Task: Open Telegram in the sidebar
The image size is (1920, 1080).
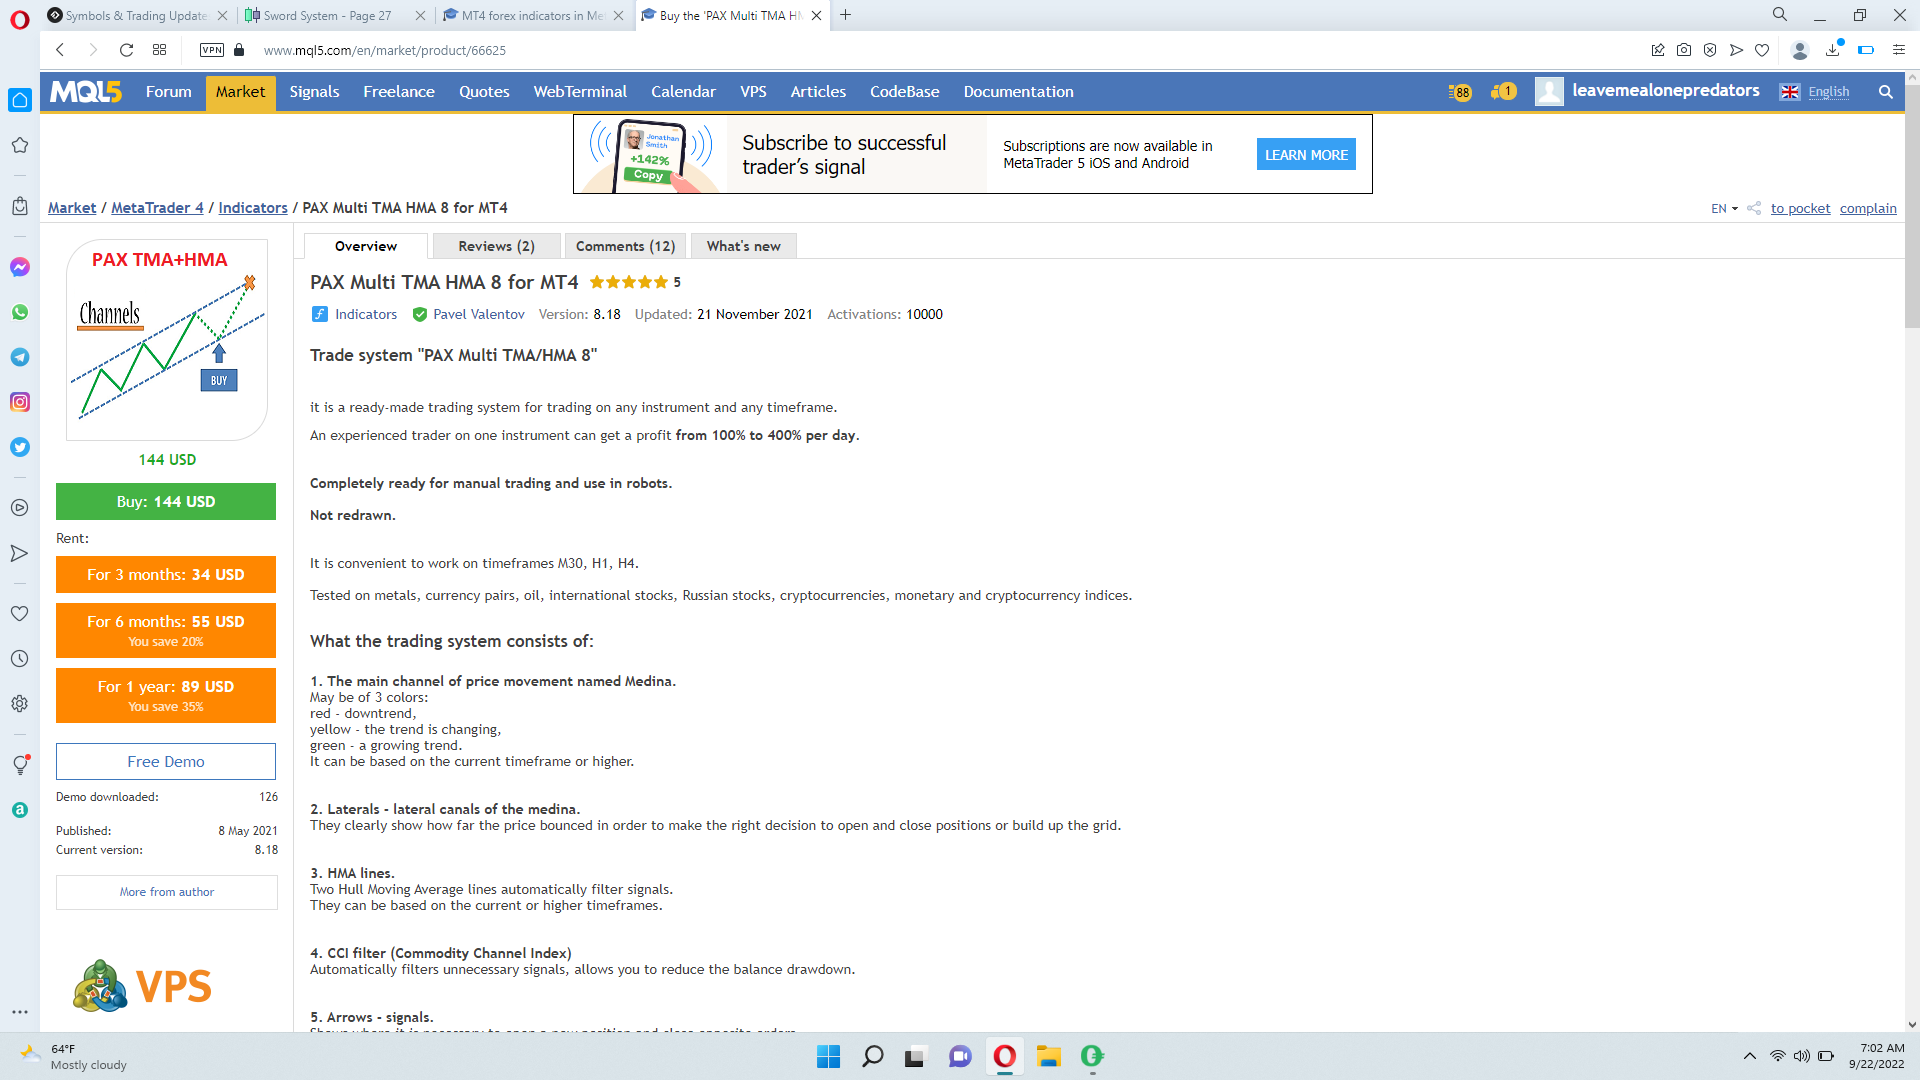Action: tap(20, 357)
